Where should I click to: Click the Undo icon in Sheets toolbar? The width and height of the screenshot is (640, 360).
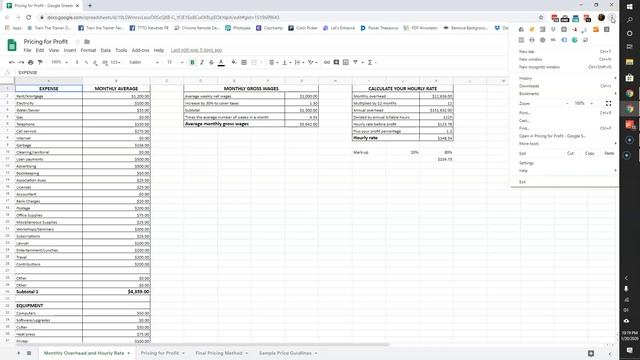tap(12, 62)
